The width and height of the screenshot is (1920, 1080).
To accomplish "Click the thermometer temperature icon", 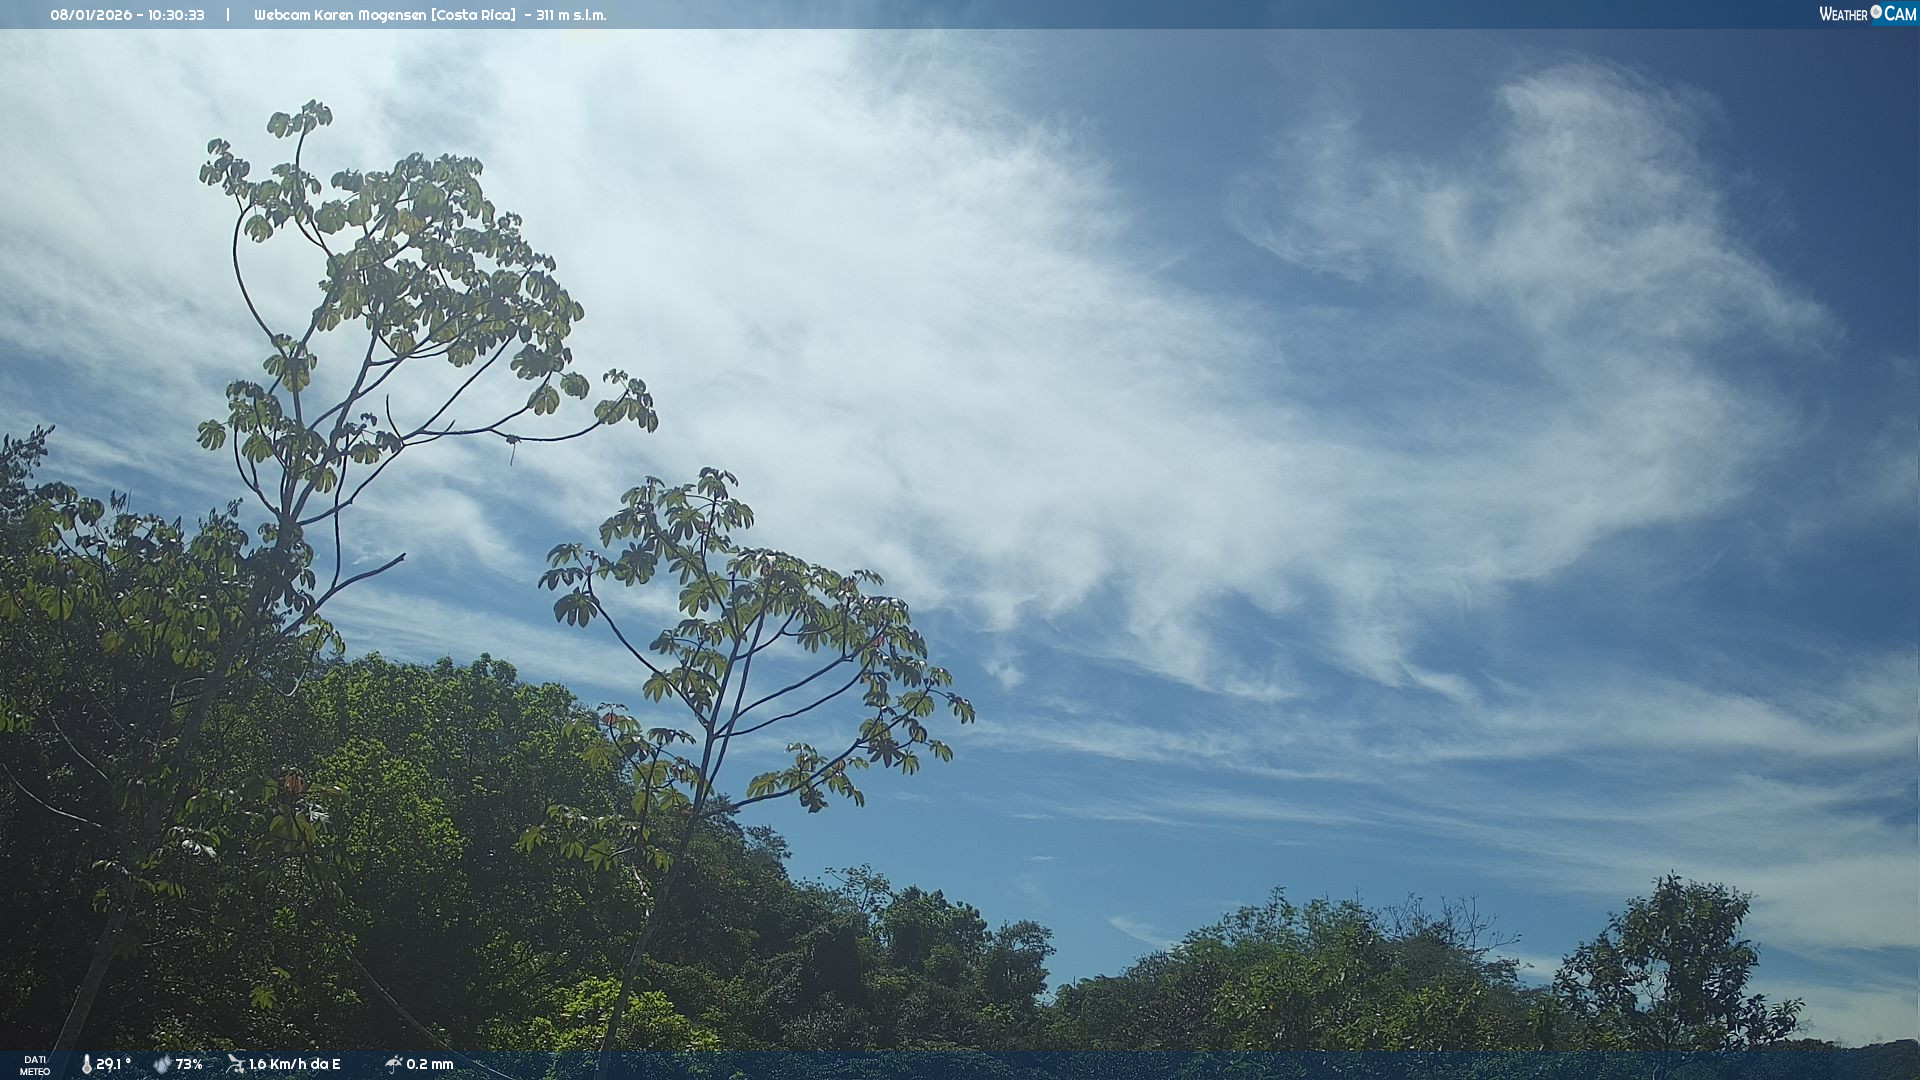I will pos(86,1065).
